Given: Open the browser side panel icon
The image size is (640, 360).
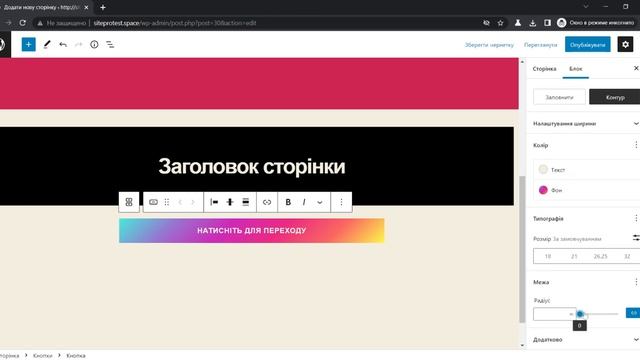Looking at the screenshot, I should [547, 23].
